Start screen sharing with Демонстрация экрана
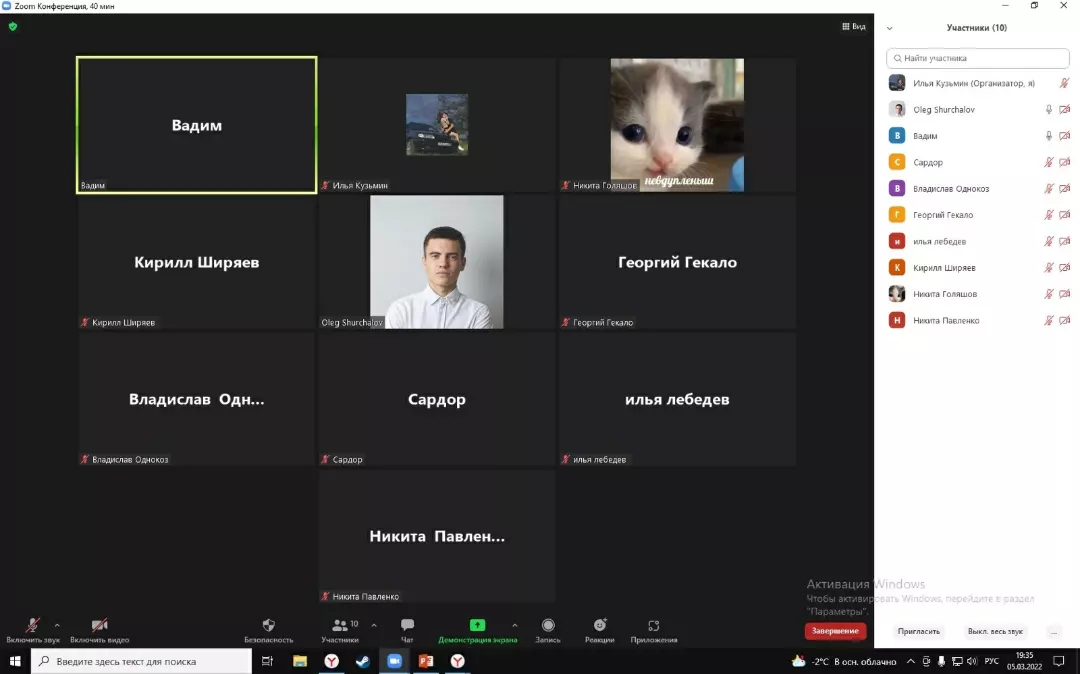 pyautogui.click(x=477, y=626)
